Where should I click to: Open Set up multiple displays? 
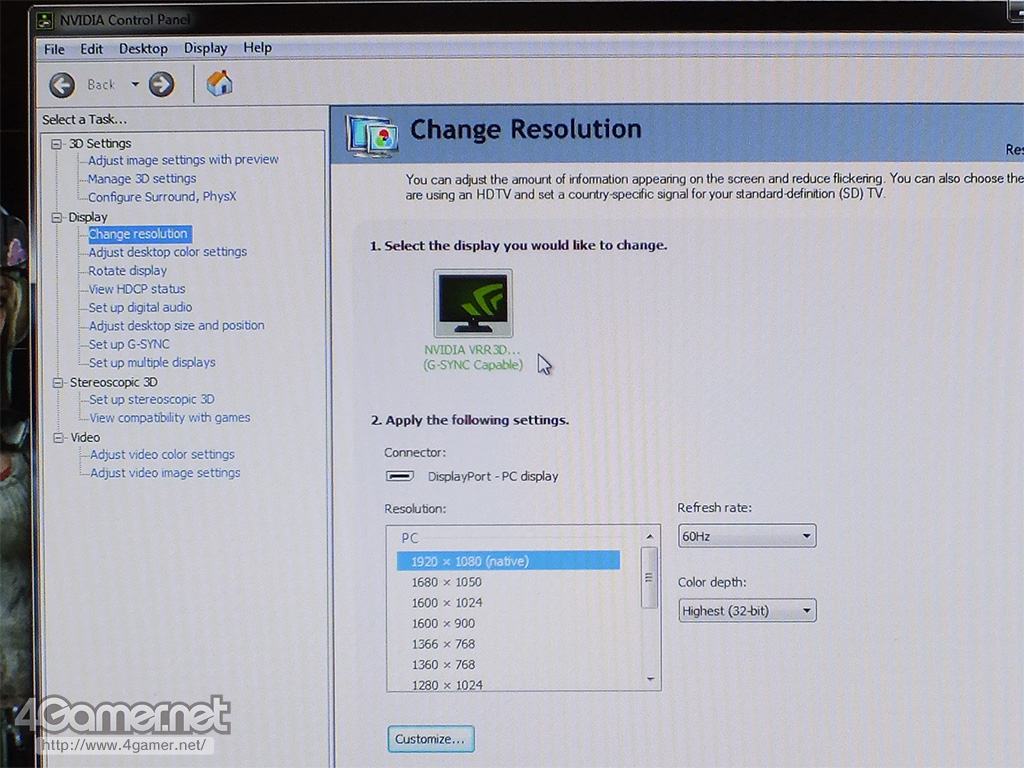[x=152, y=362]
